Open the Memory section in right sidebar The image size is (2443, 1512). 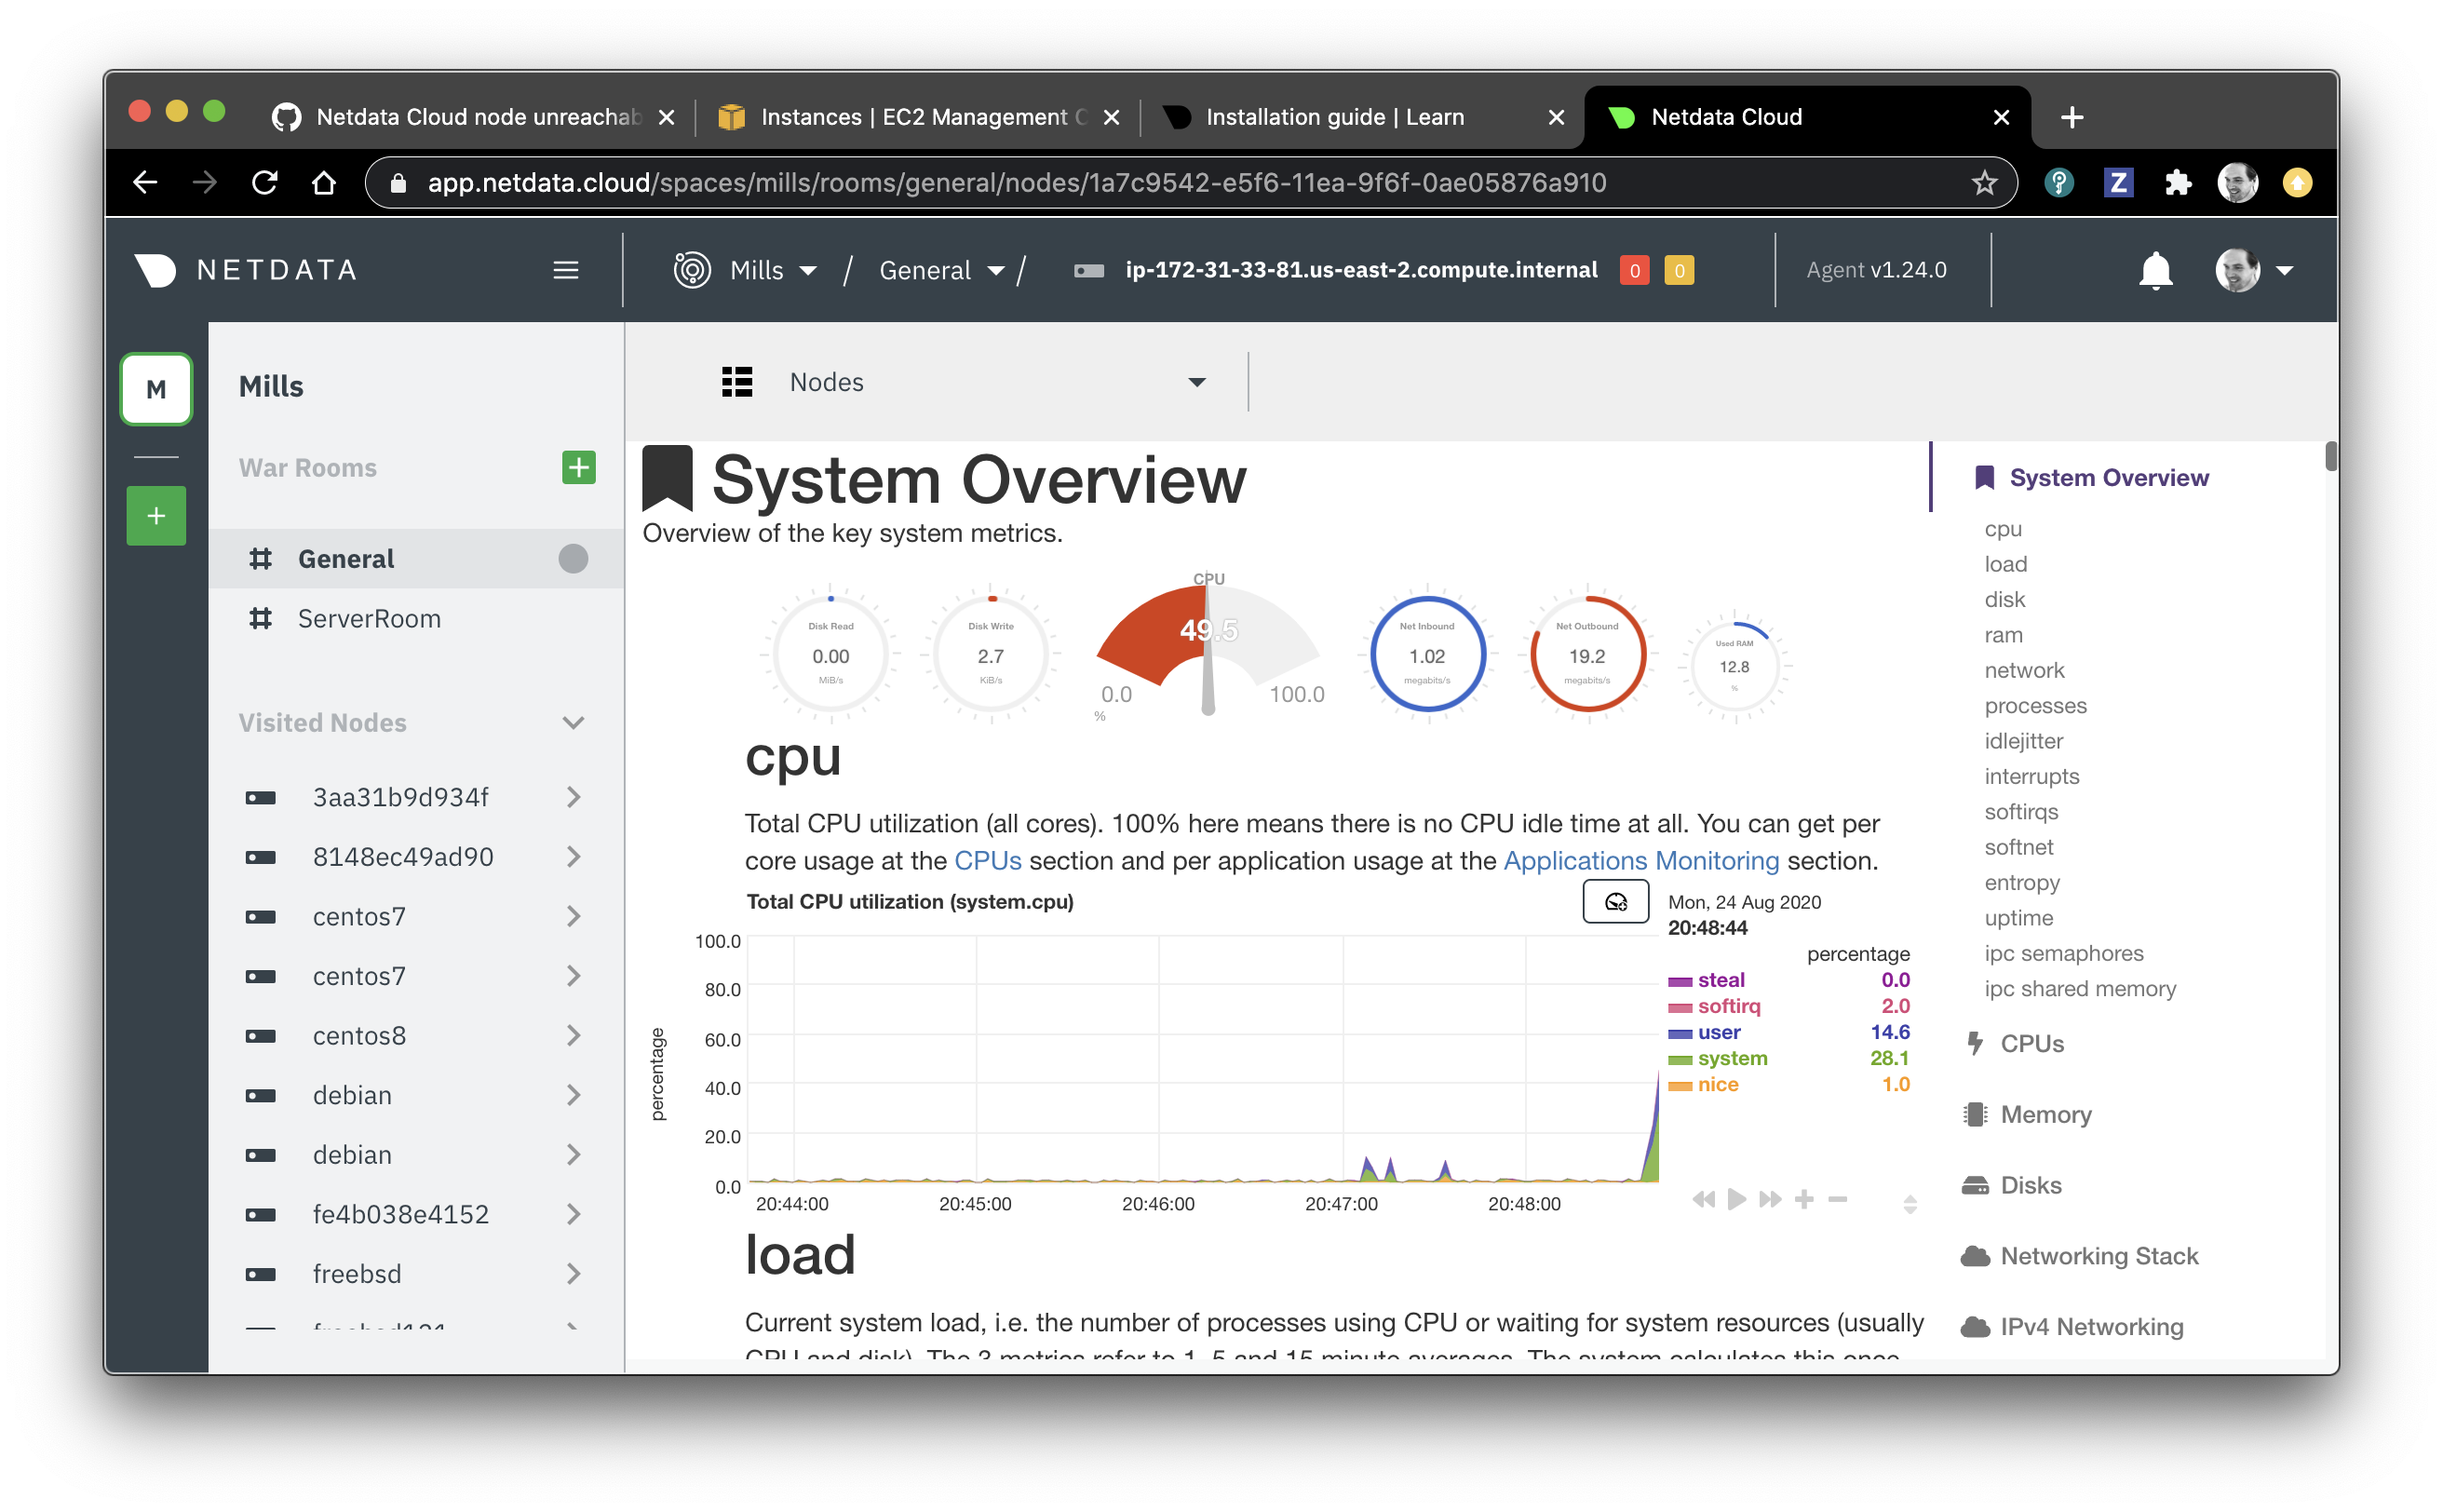click(2045, 1114)
